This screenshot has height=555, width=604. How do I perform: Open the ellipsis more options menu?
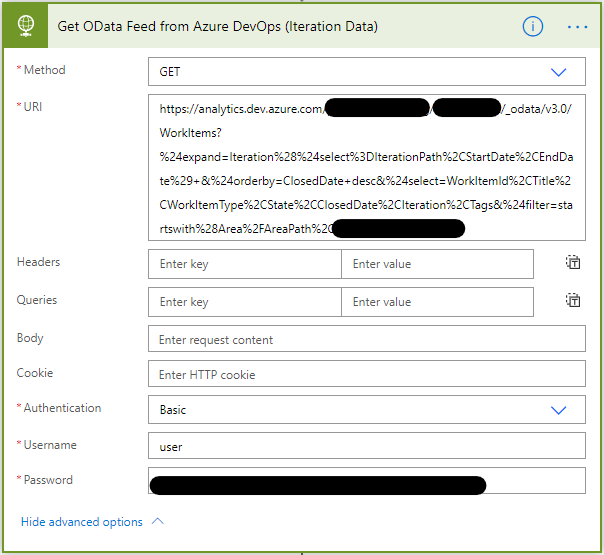(577, 27)
